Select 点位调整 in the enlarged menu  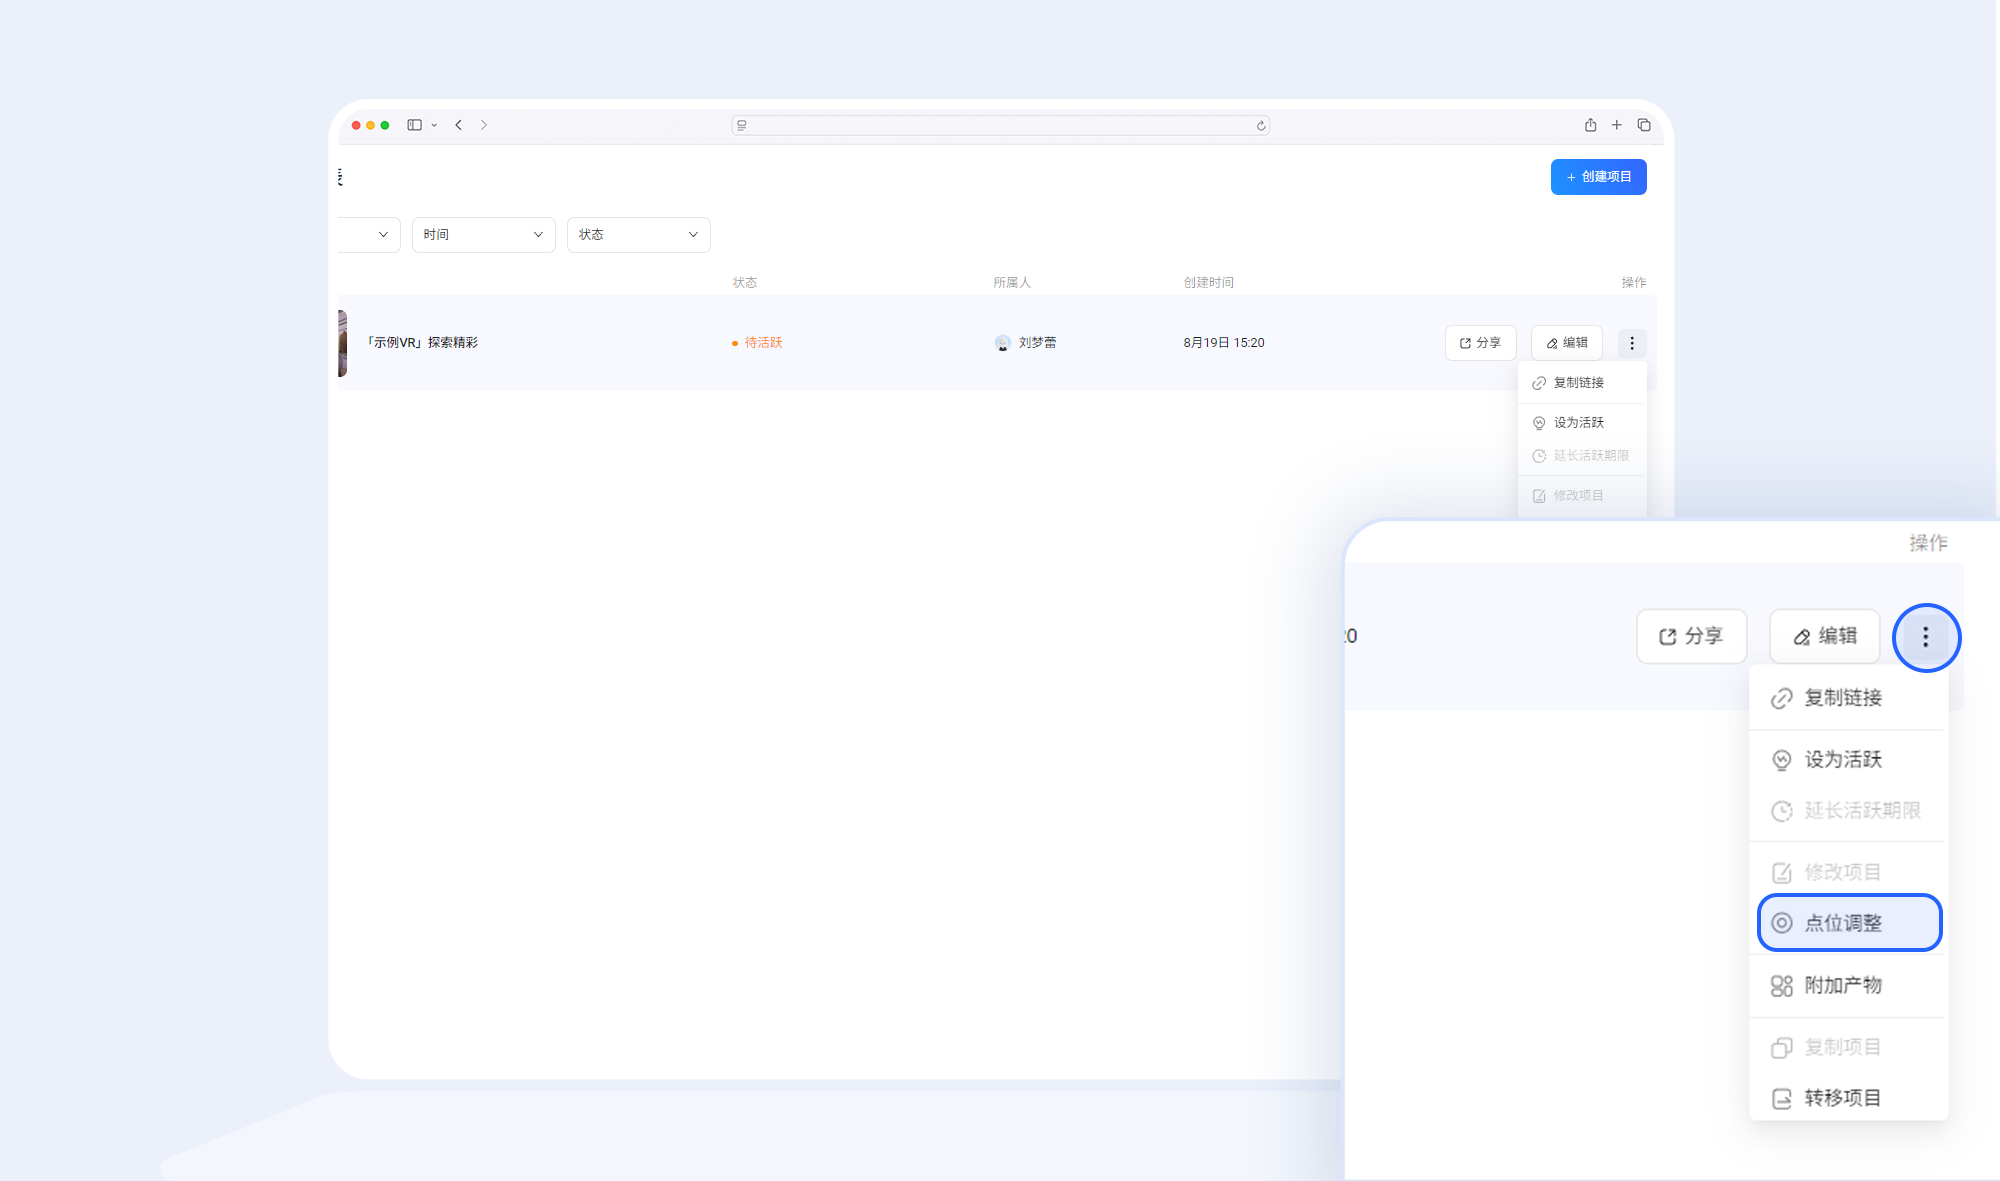coord(1849,923)
